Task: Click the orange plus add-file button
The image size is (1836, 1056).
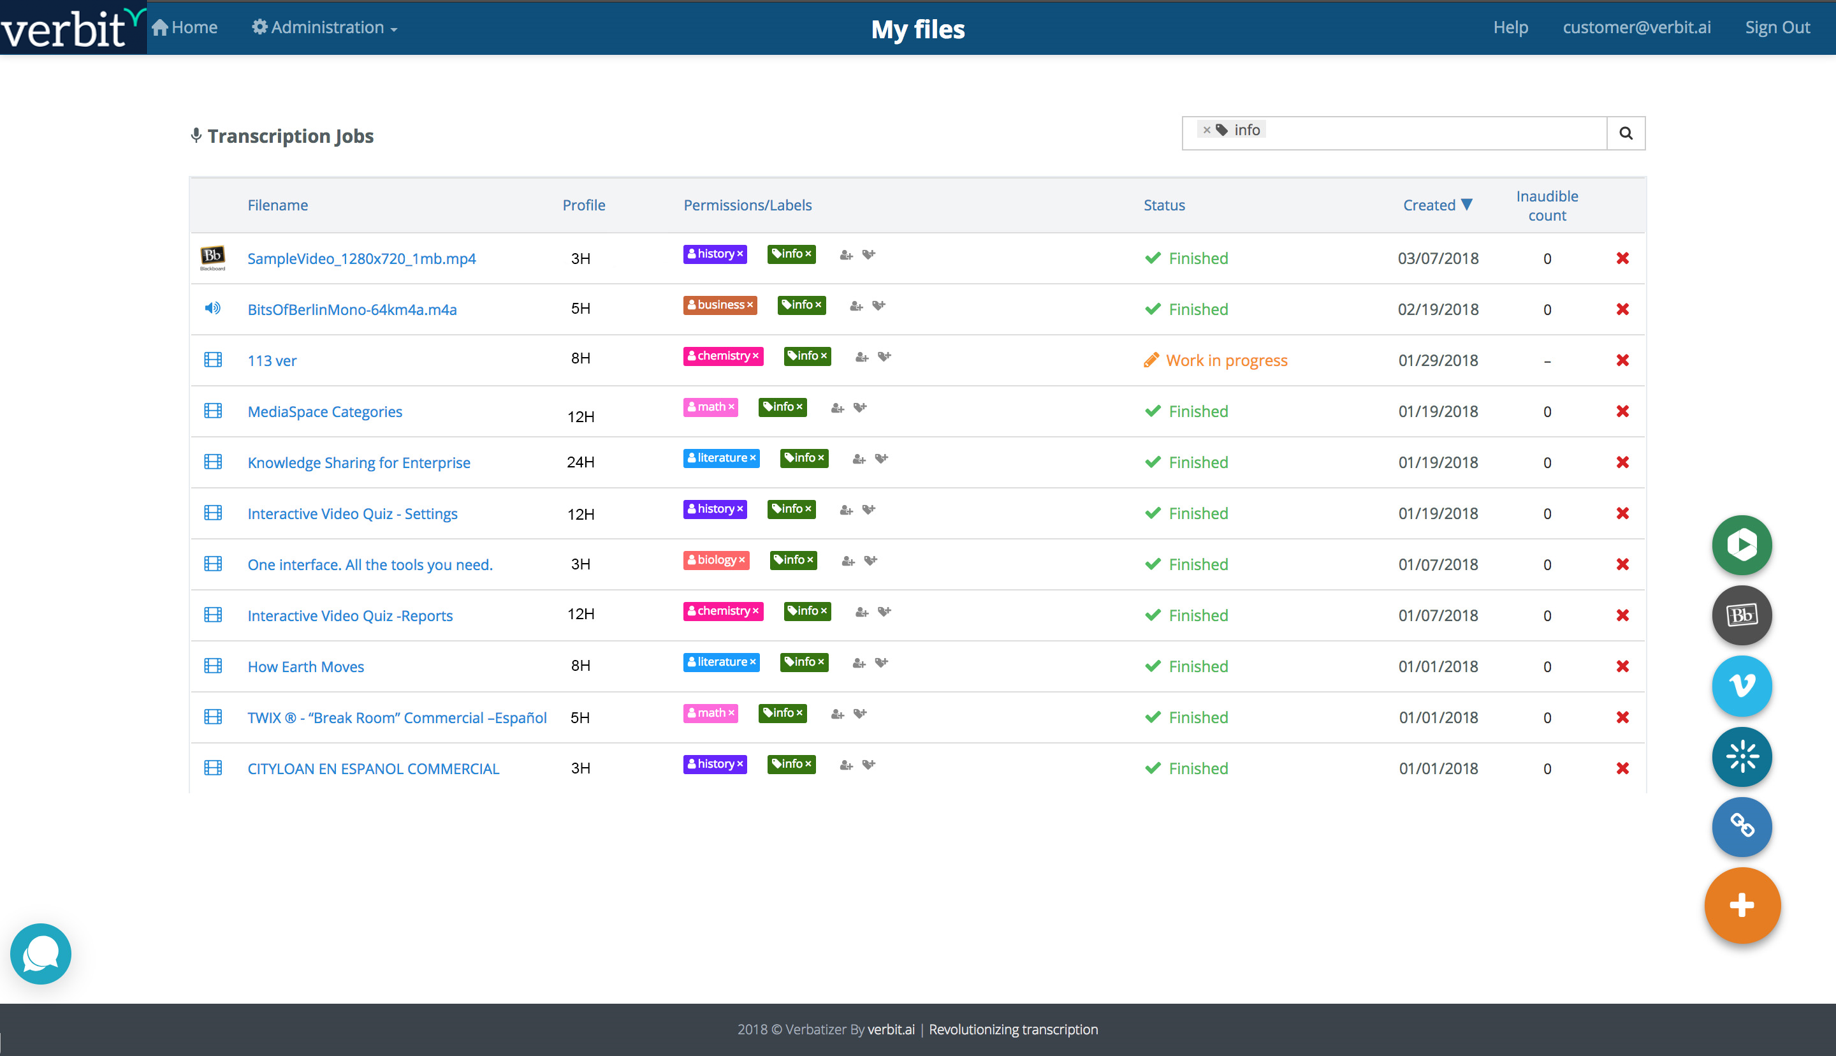Action: 1742,905
